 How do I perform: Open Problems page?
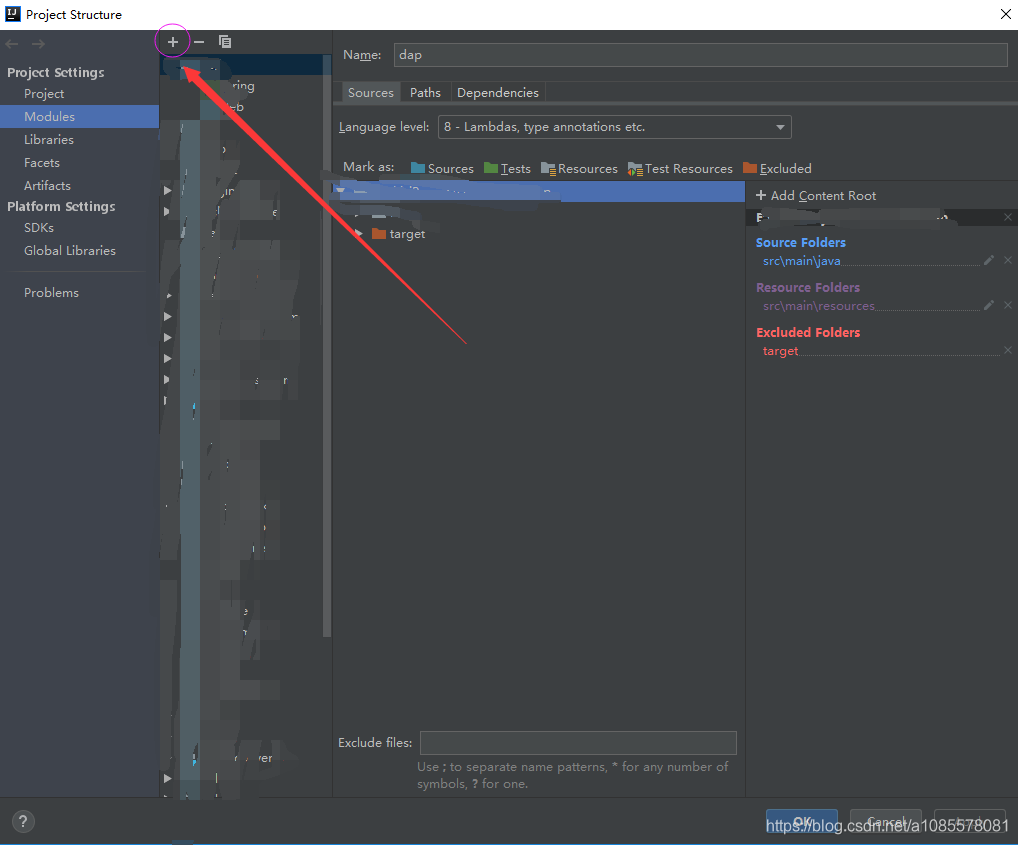[51, 293]
